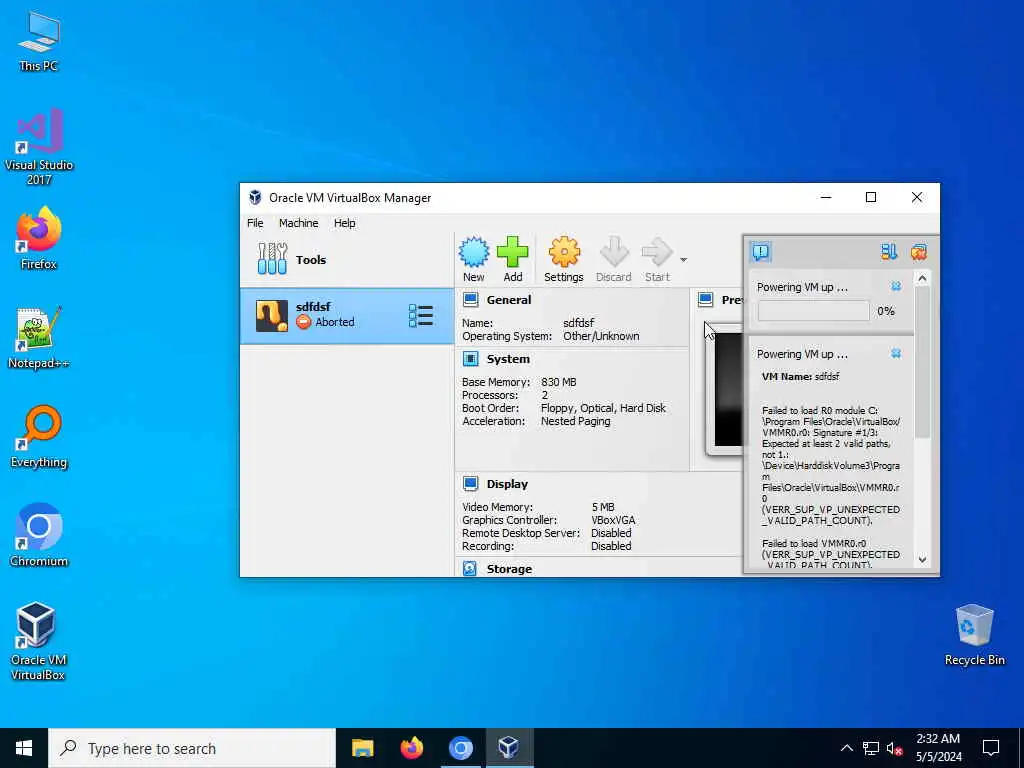Open the machine Settings gear icon
This screenshot has width=1024, height=768.
tap(564, 253)
